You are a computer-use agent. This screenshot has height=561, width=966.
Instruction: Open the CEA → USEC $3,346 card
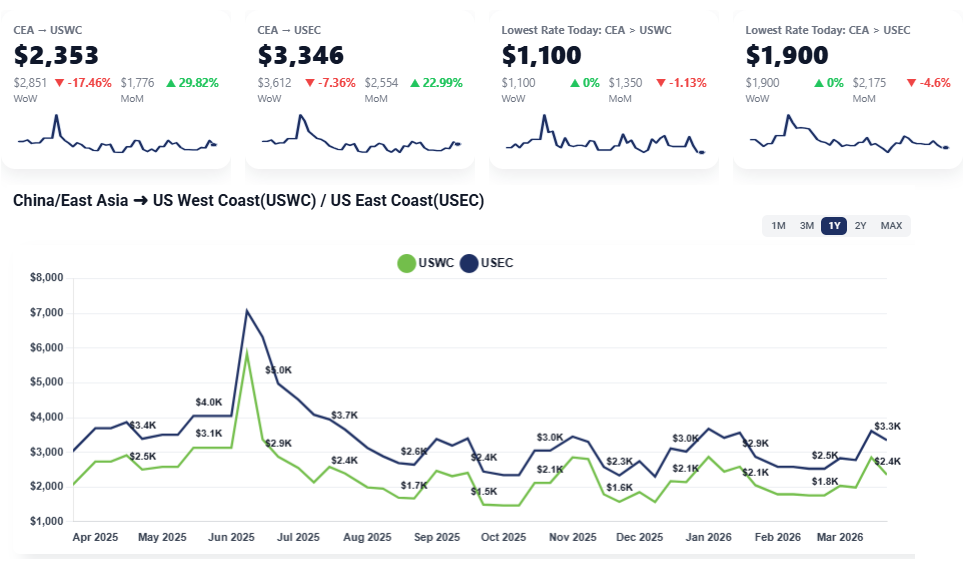coord(300,55)
